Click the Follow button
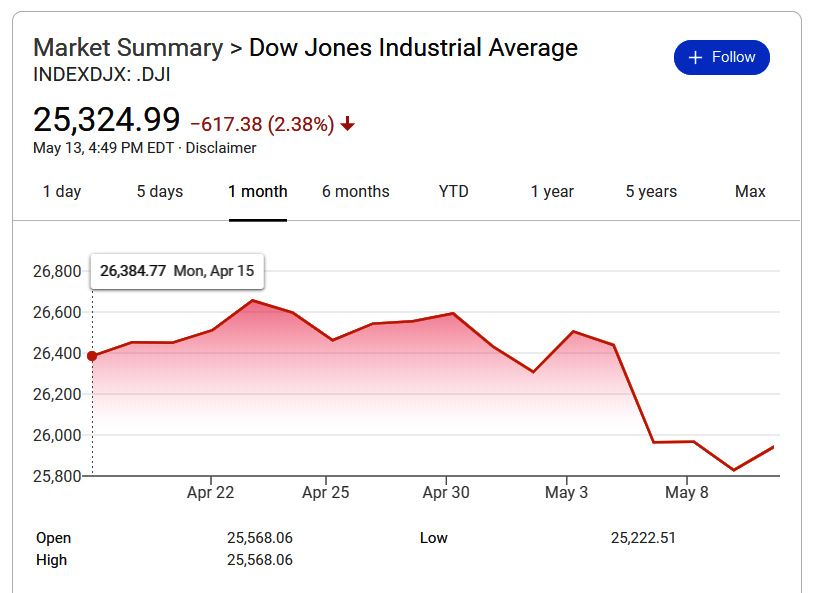 [x=721, y=58]
